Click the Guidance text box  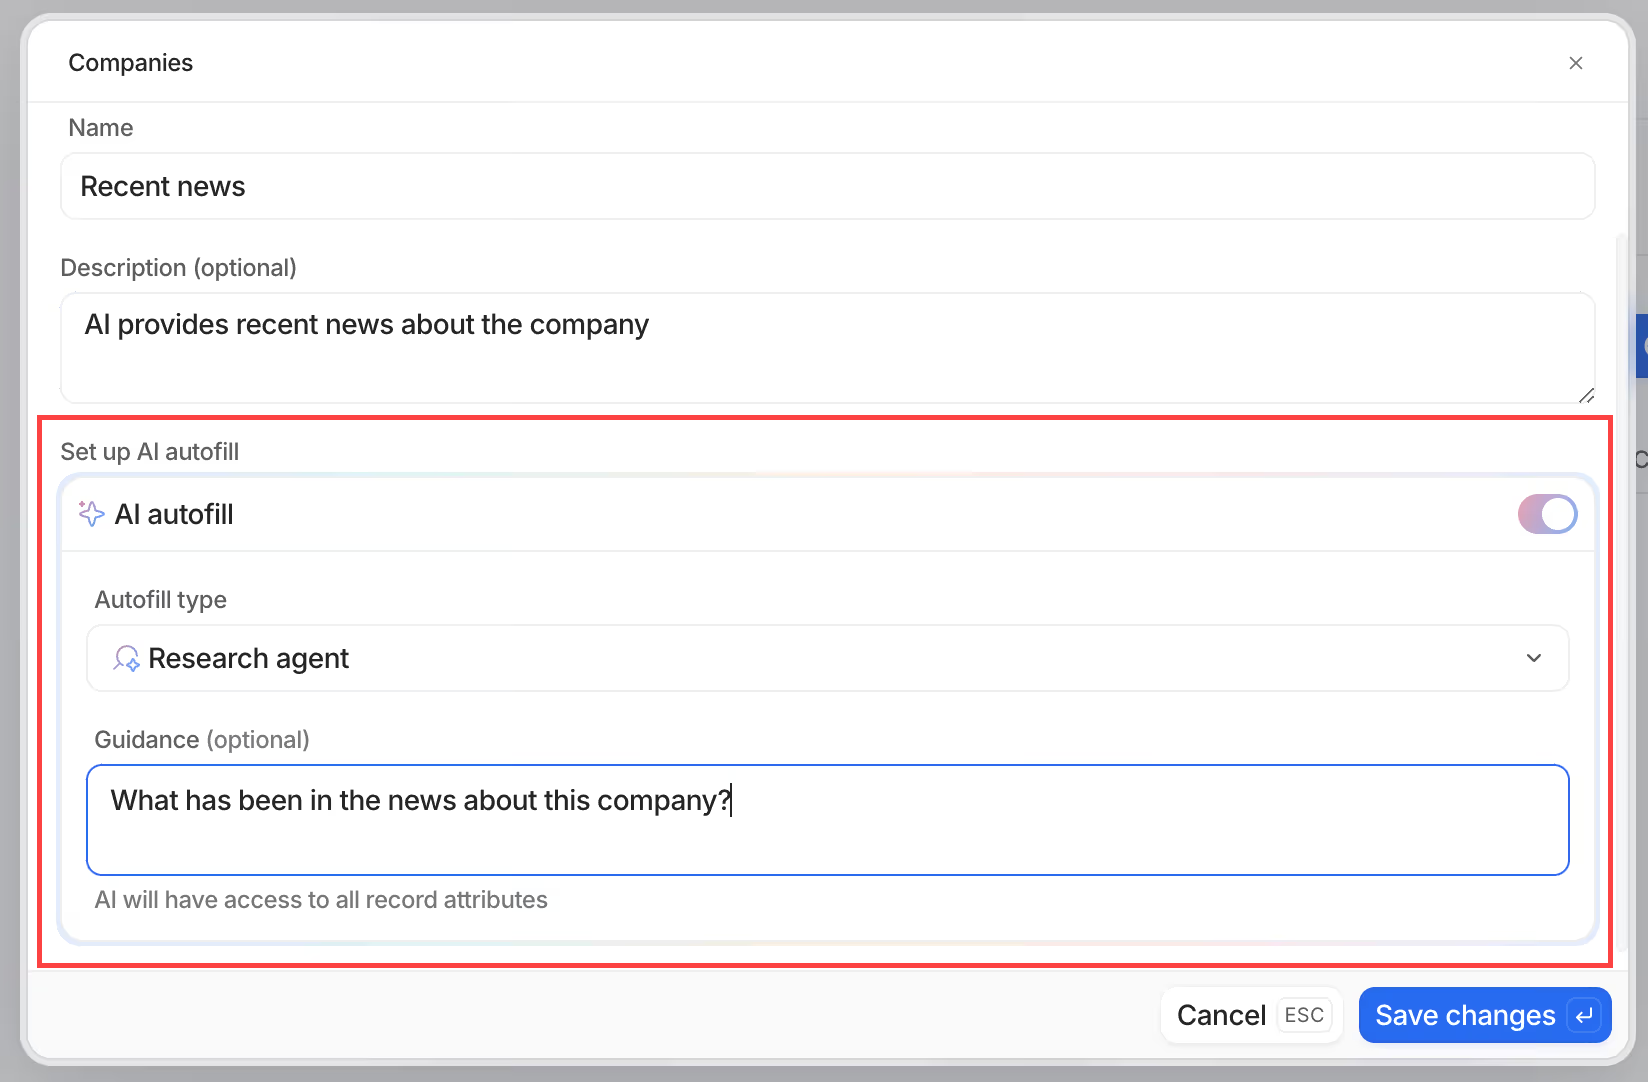pos(827,820)
